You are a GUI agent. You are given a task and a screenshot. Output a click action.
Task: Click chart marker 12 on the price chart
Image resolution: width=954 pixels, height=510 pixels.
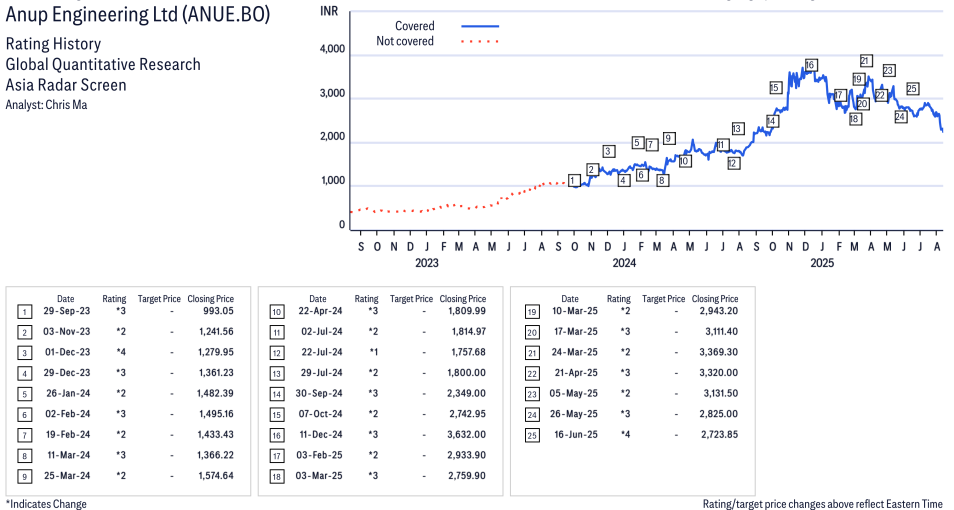[733, 163]
